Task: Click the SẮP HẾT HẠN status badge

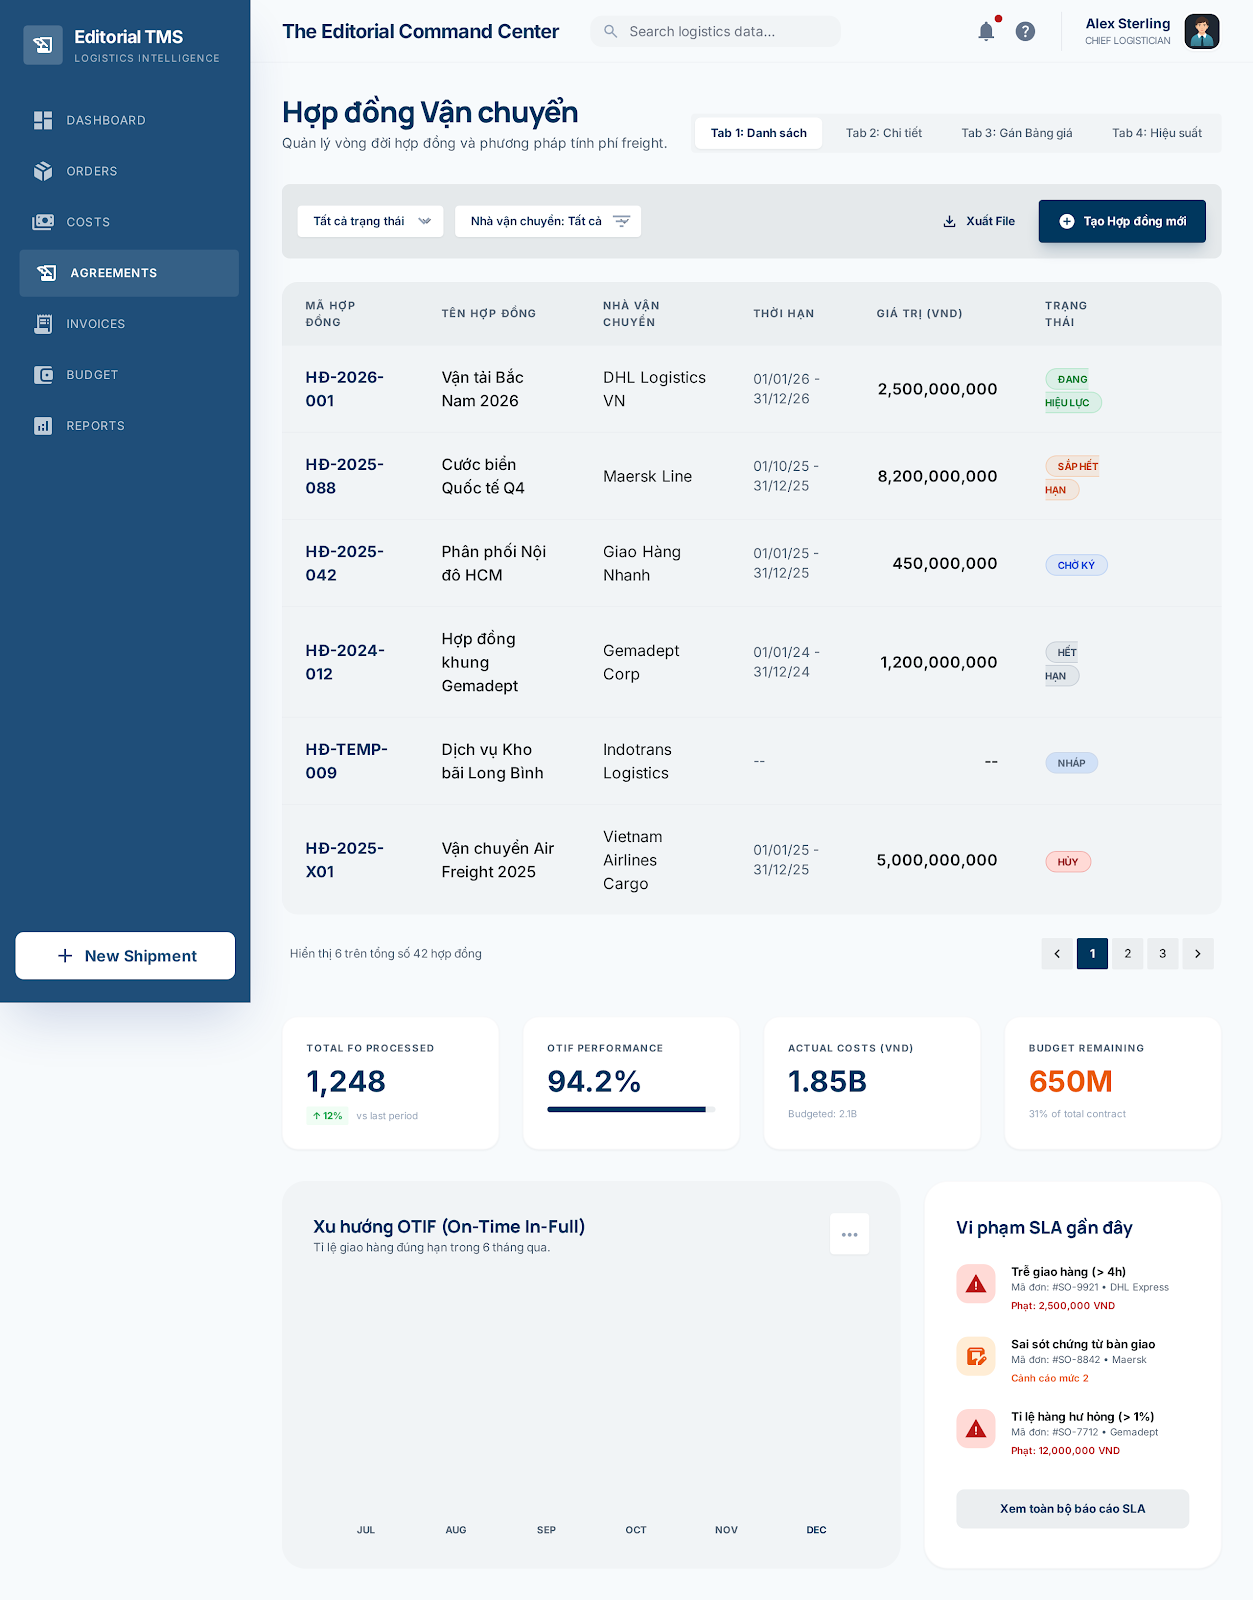Action: pyautogui.click(x=1073, y=478)
